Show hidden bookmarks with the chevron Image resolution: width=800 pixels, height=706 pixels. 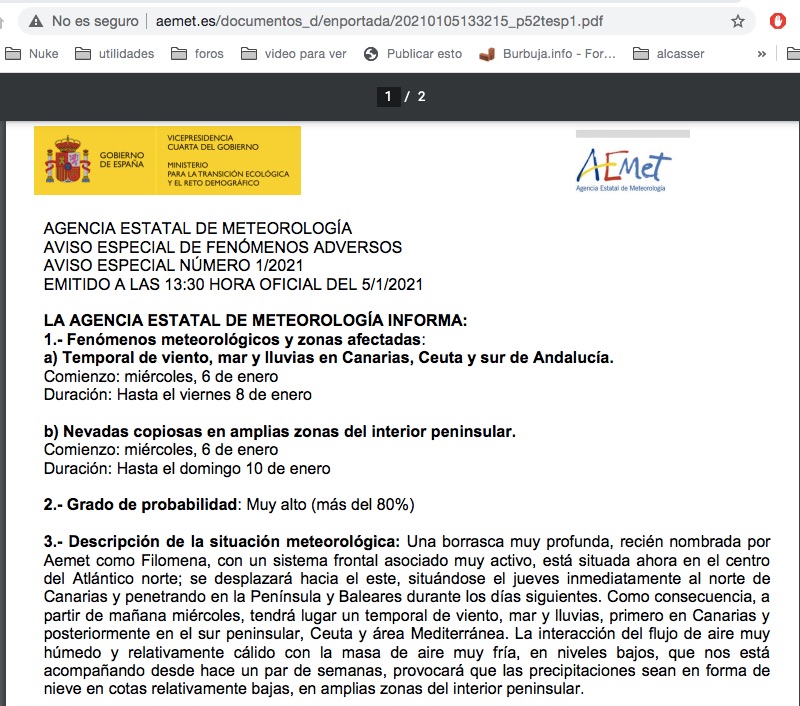click(762, 54)
